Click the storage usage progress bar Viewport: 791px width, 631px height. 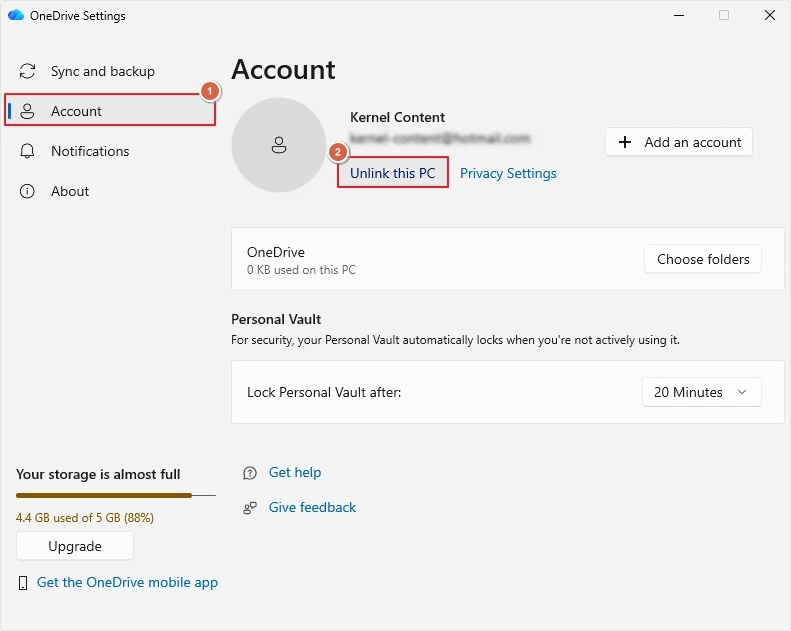116,495
